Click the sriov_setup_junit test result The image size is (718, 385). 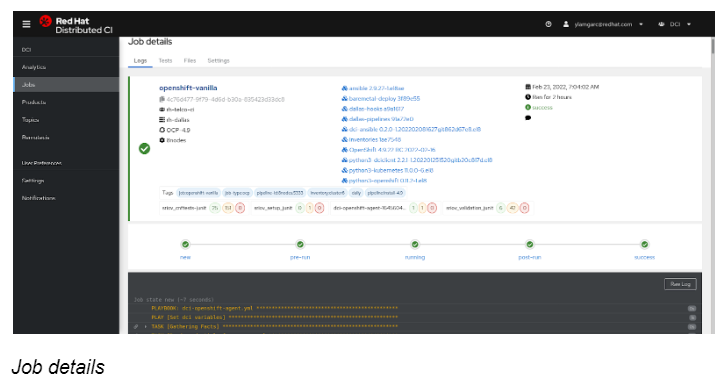point(289,208)
